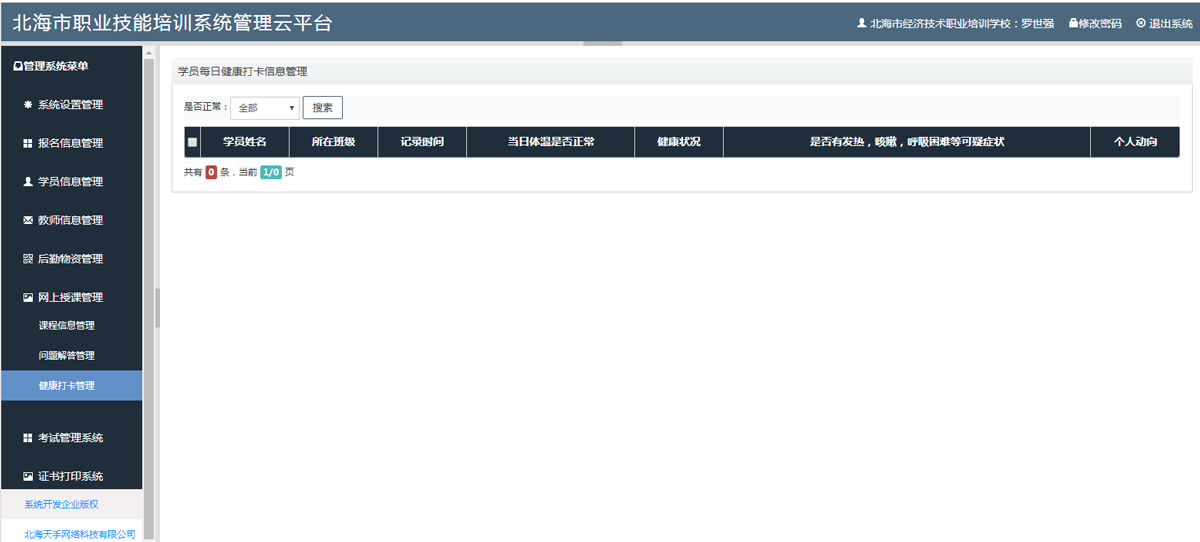Click the grid icon beside 报名信息管理

tap(28, 144)
